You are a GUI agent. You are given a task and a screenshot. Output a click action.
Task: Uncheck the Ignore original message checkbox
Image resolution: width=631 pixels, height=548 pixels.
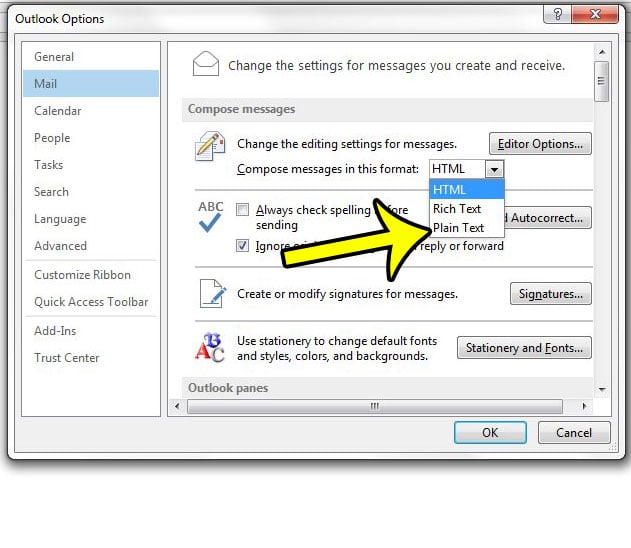click(x=242, y=245)
